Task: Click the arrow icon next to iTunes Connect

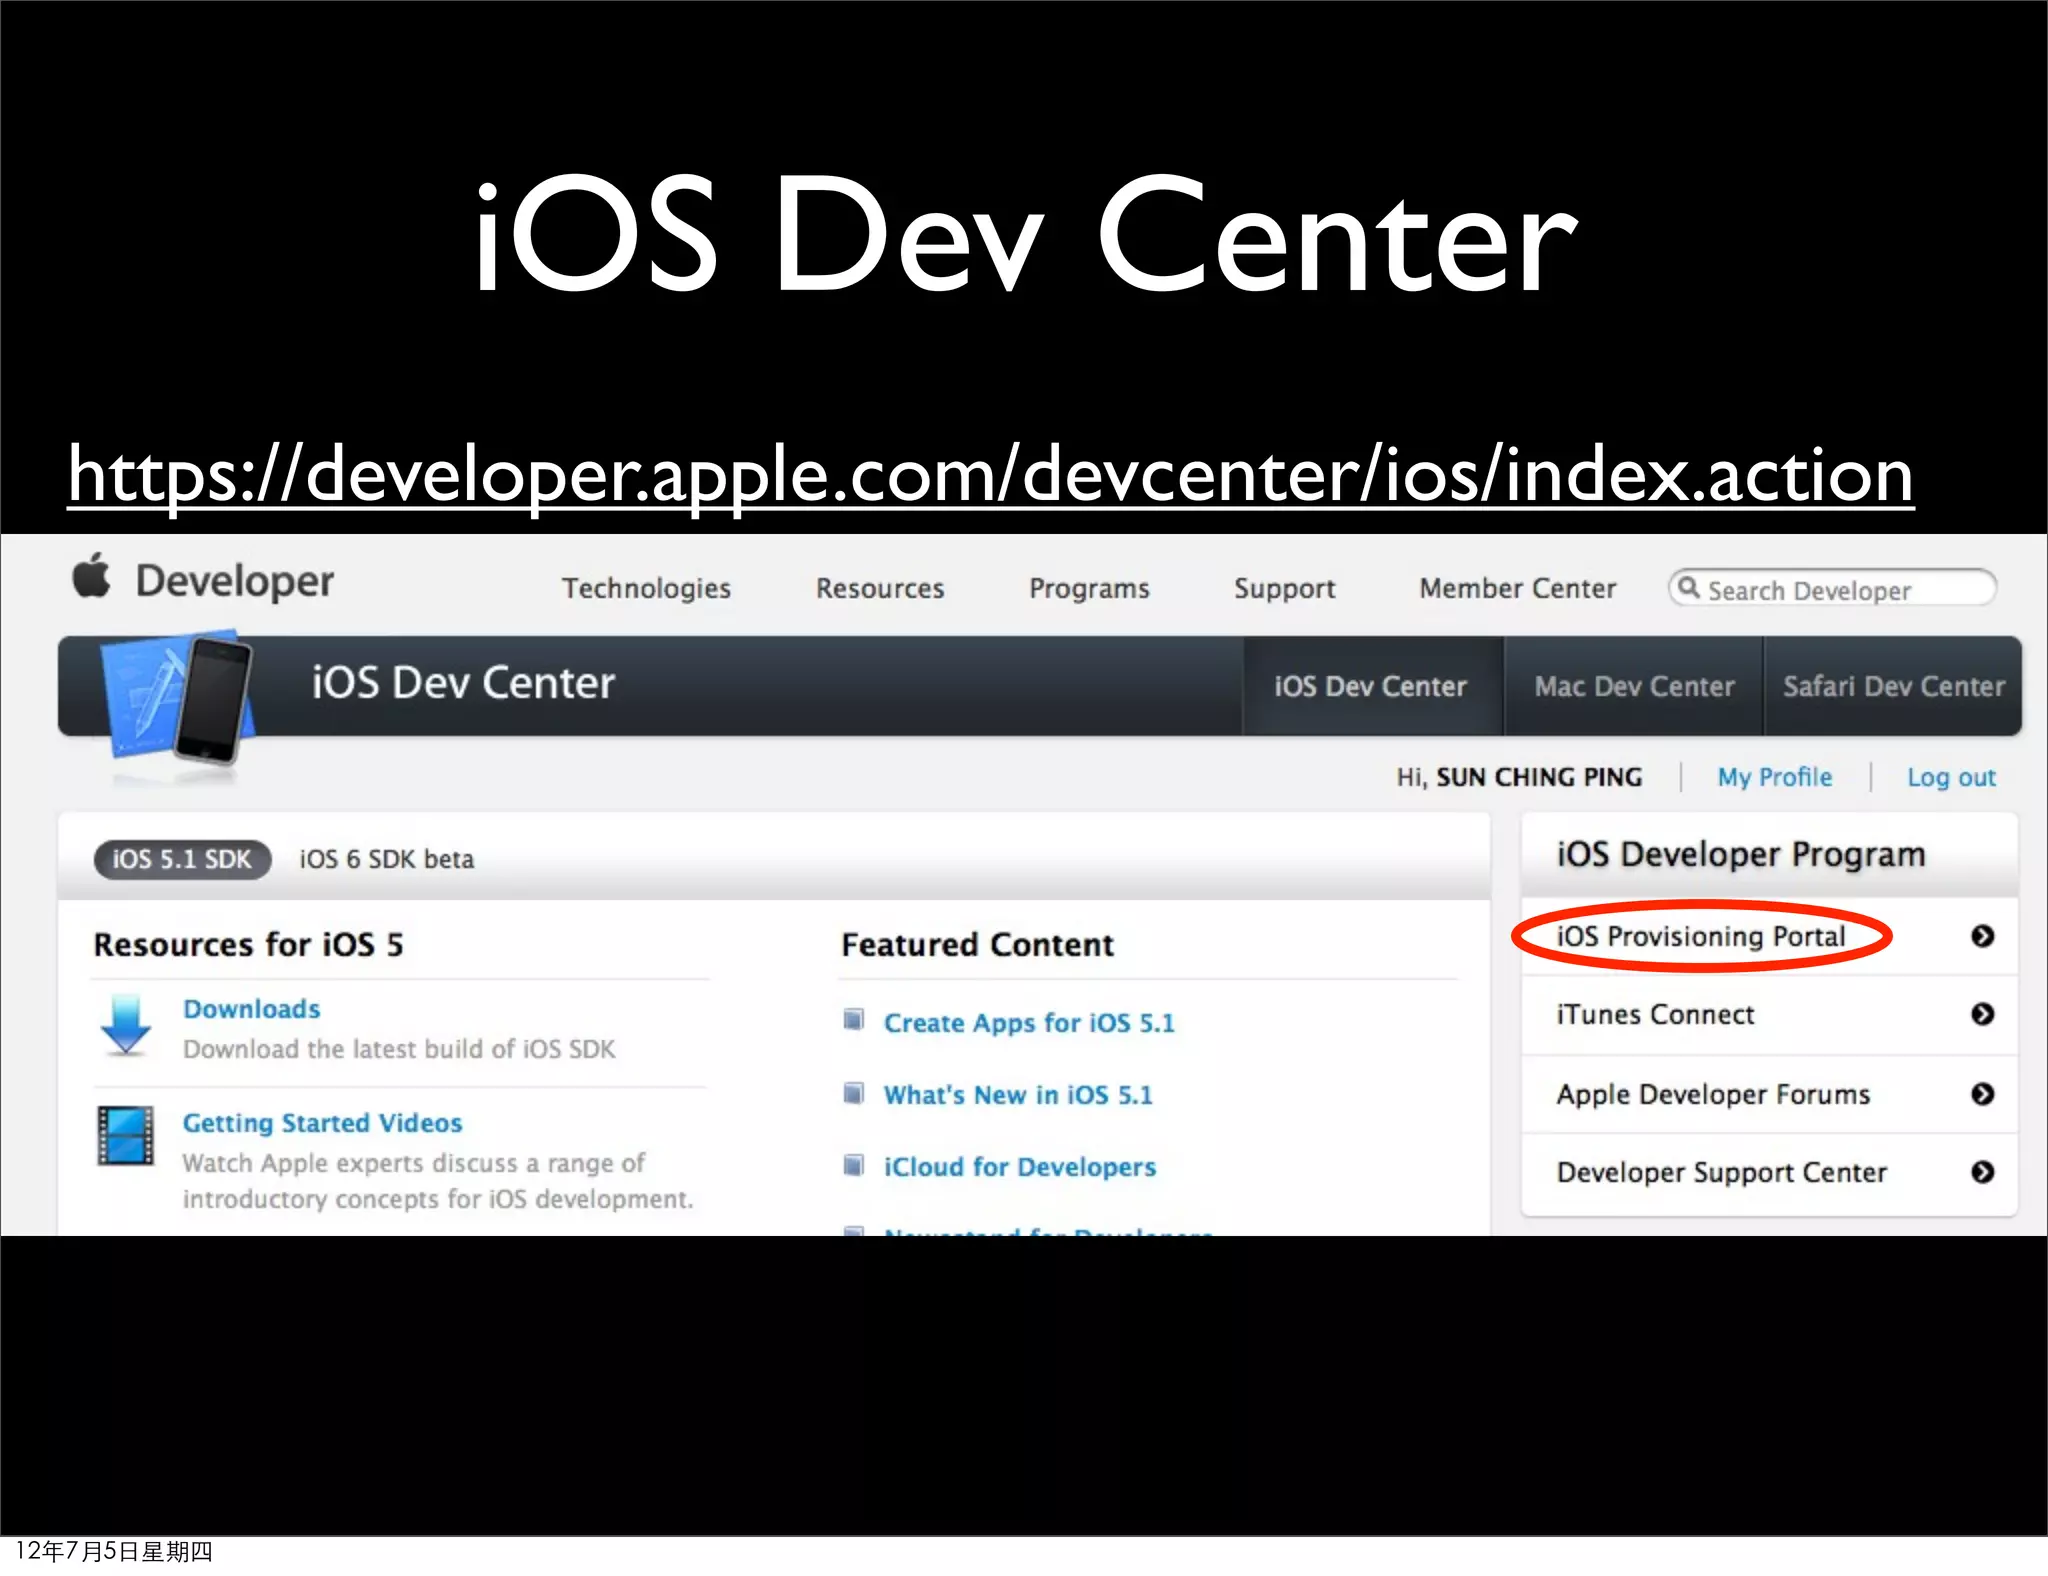Action: click(x=1982, y=1014)
